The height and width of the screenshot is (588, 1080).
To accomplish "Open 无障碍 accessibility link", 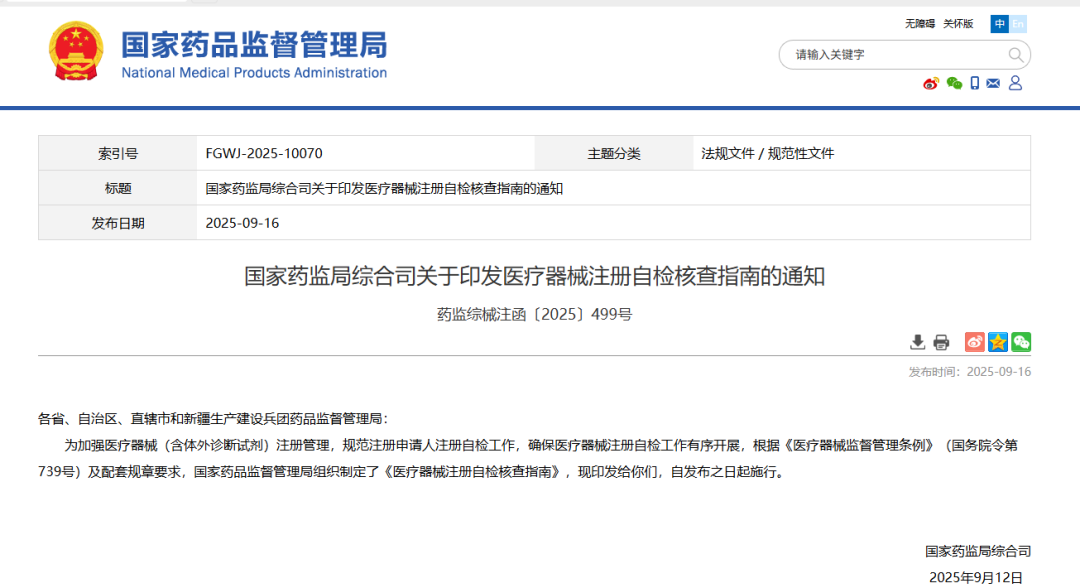I will pos(919,24).
